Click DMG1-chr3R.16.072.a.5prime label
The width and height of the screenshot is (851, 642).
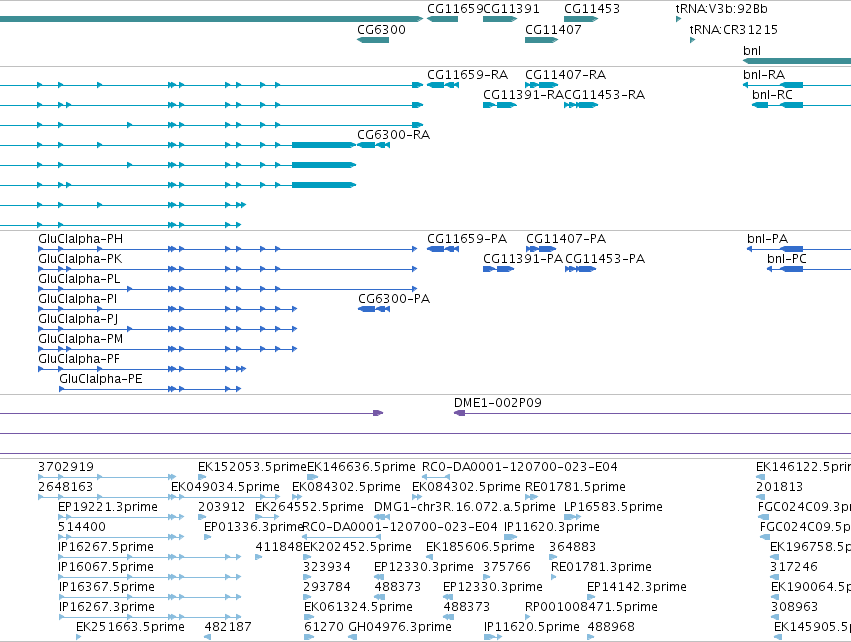[465, 507]
